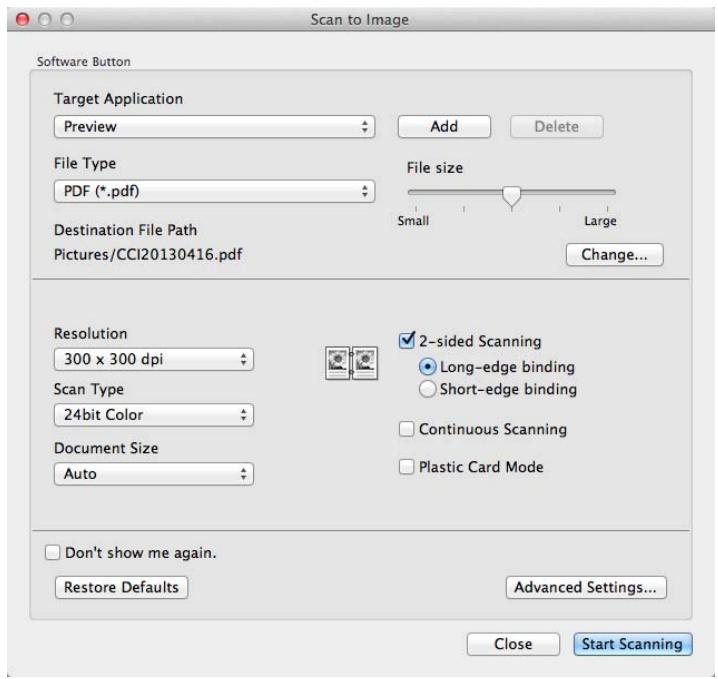Viewport: 718px width, 679px height.
Task: Click the Software Button group label
Action: [83, 61]
